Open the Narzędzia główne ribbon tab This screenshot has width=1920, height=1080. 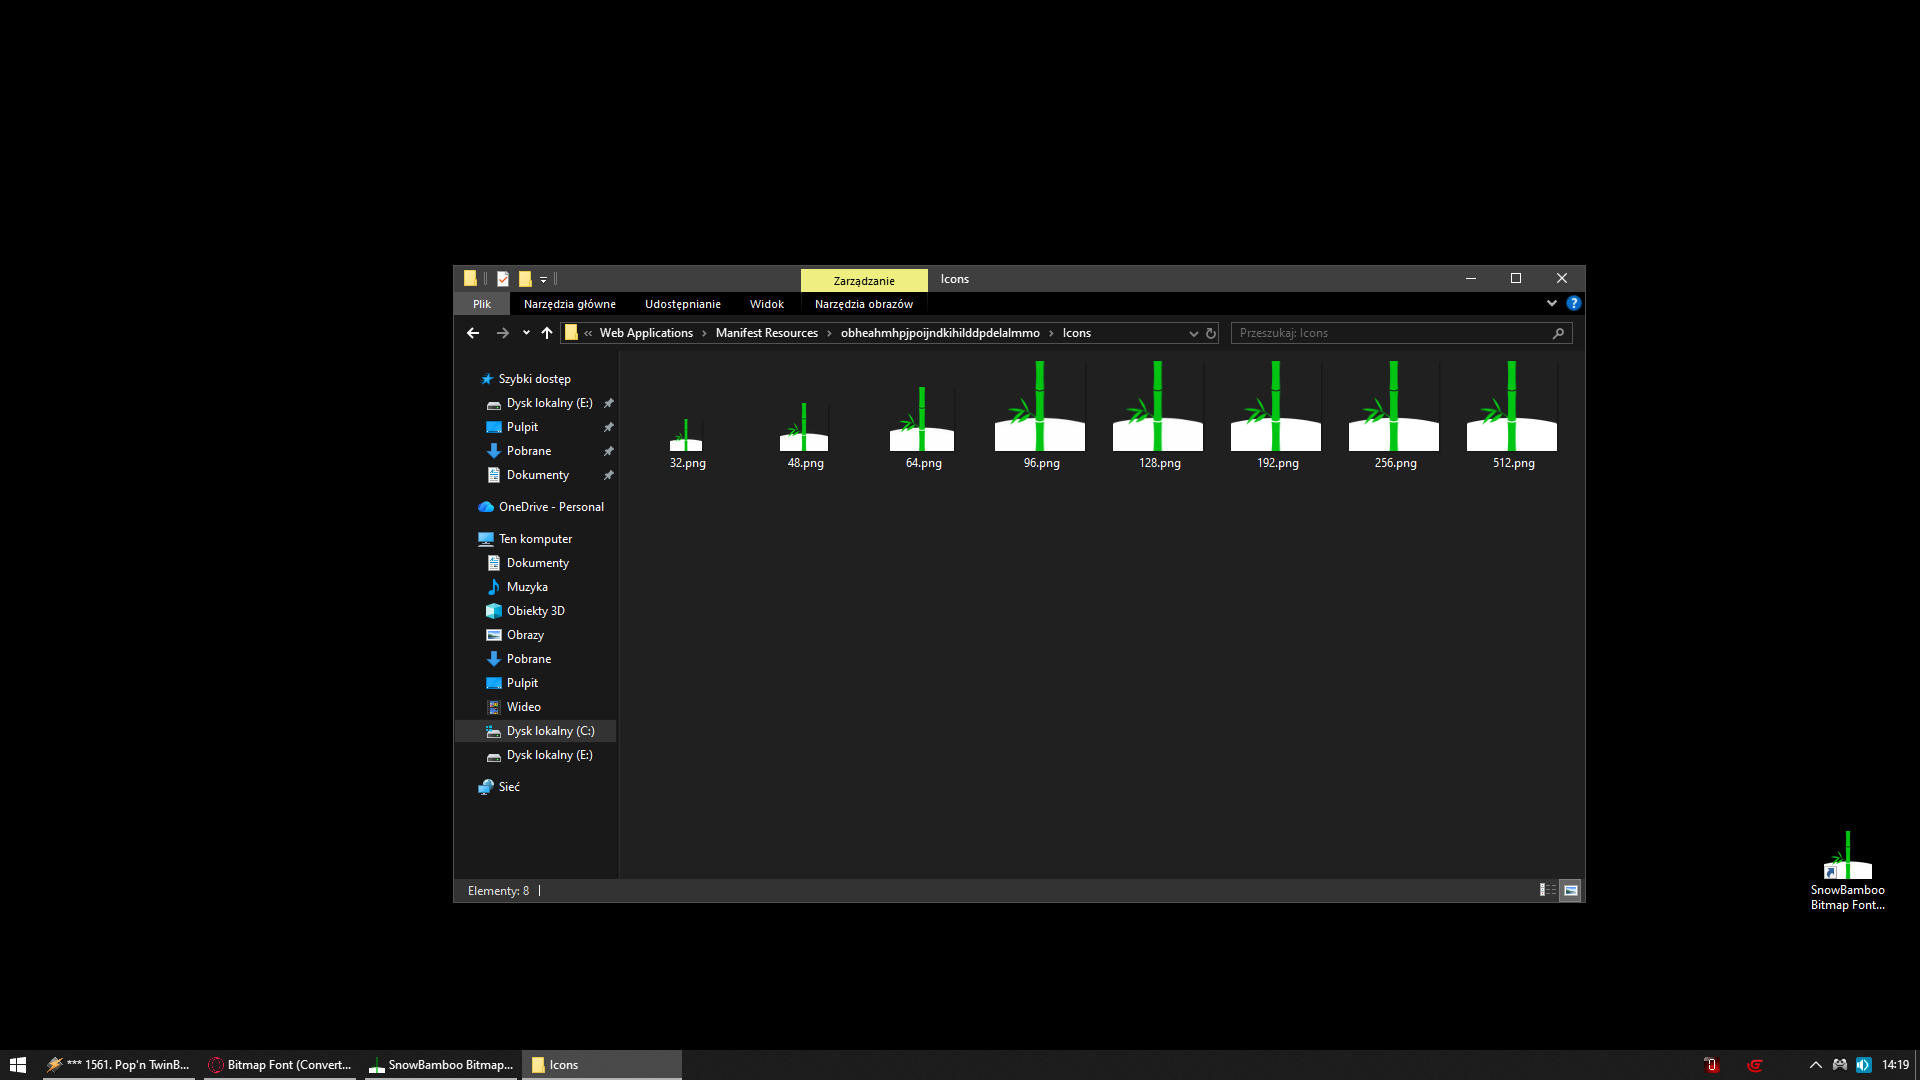[x=570, y=304]
